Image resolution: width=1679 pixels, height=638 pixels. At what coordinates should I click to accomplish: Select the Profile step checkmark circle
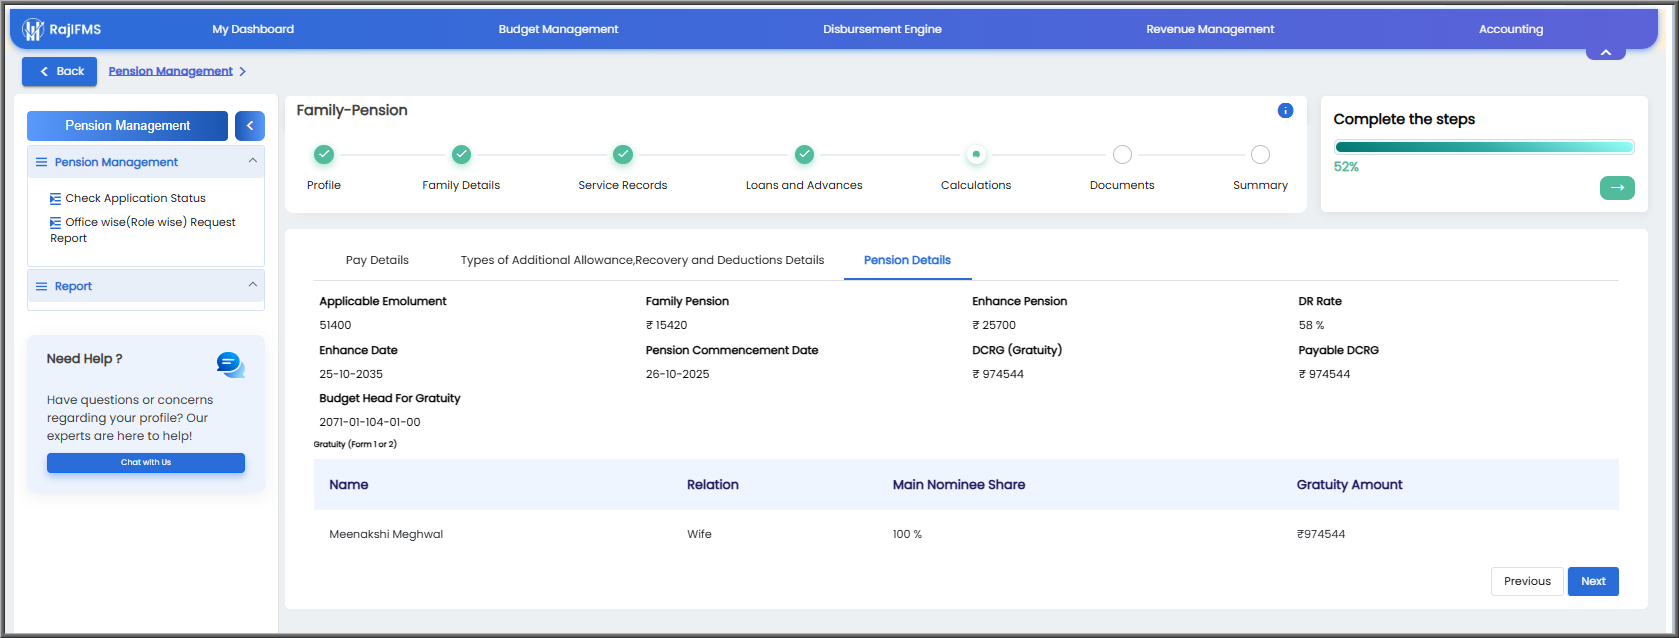[x=324, y=155]
